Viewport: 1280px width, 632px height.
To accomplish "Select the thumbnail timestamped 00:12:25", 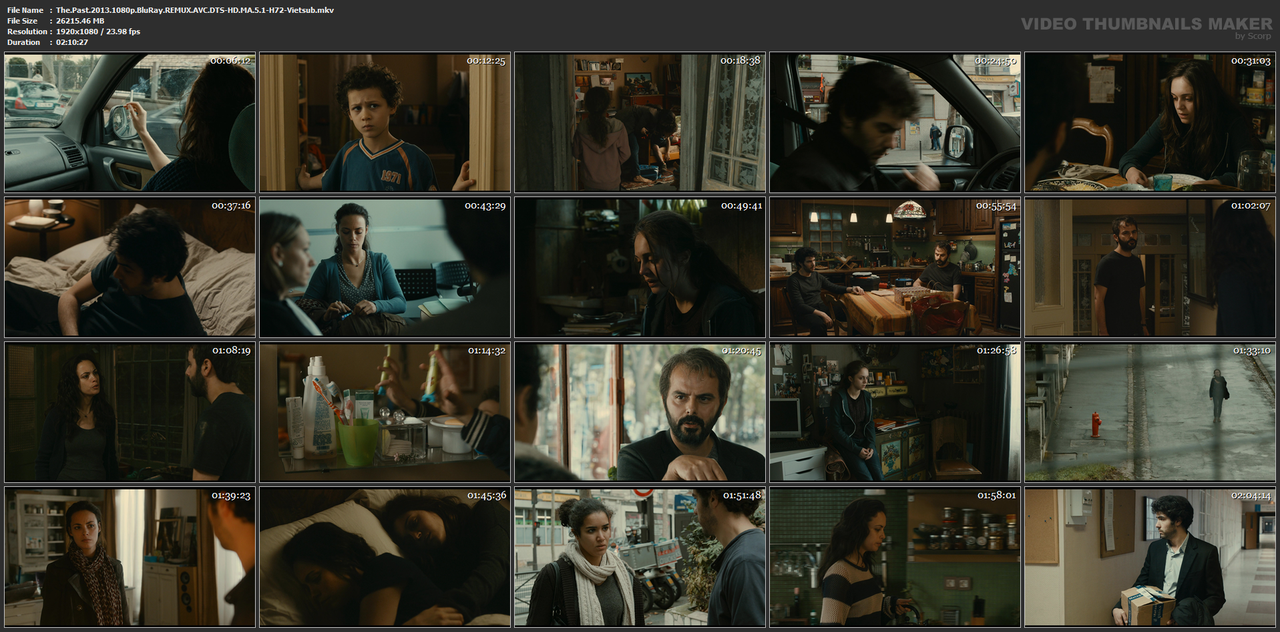I will (385, 122).
